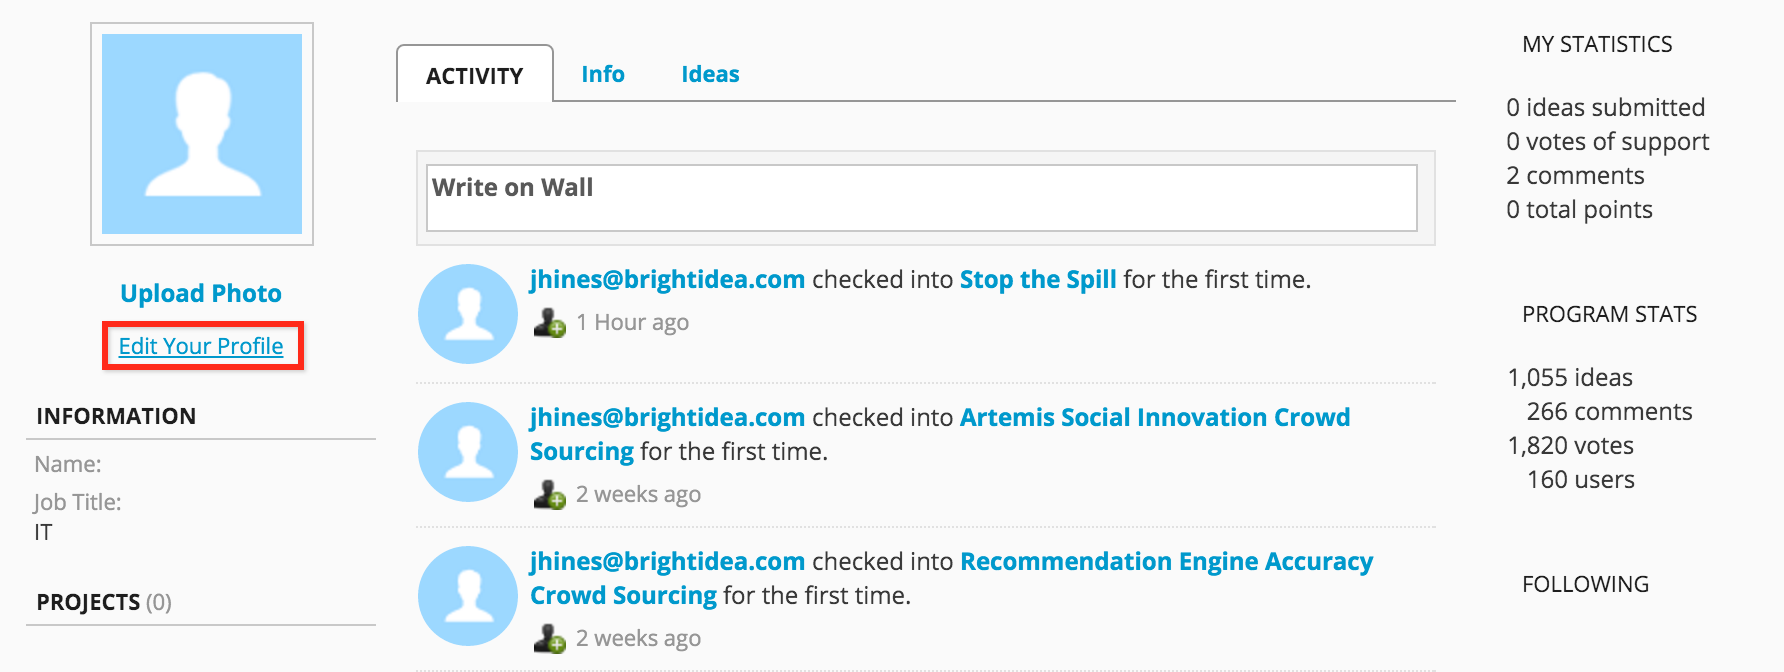
Task: Open Recommendation Engine Accuracy Crowd Sourcing link
Action: (951, 578)
